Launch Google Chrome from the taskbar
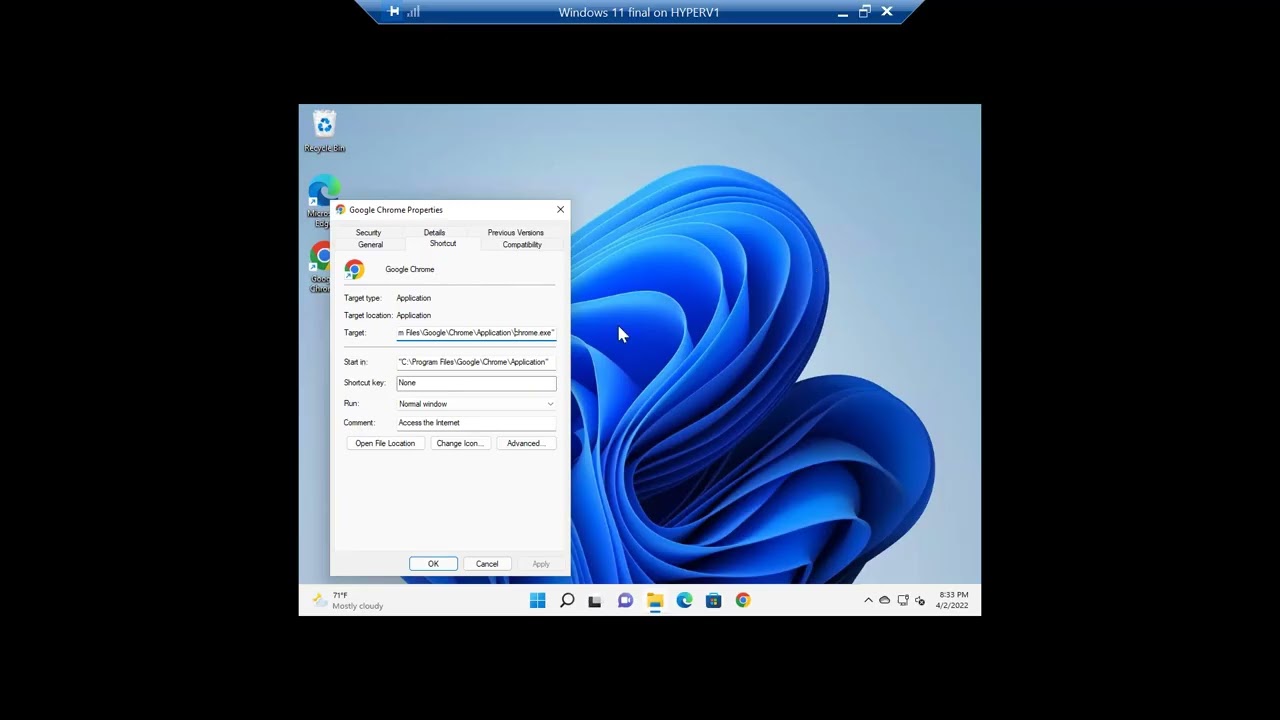 pyautogui.click(x=743, y=600)
